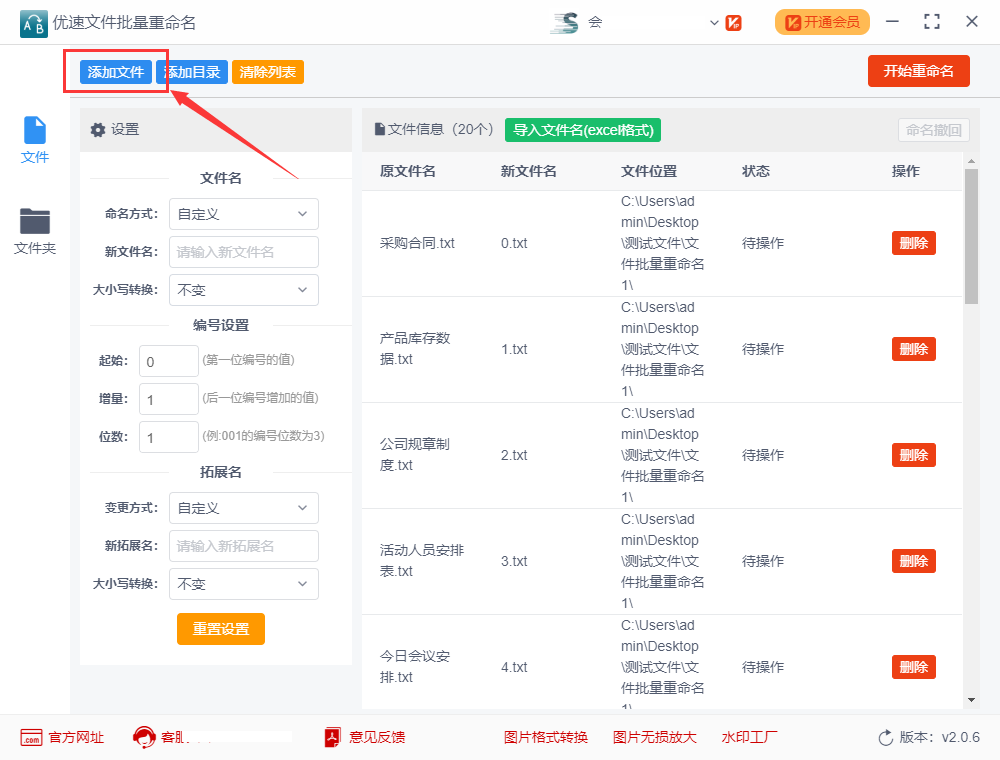Image resolution: width=1000 pixels, height=760 pixels.
Task: Open the 大小写转换 dropdown under 文件名
Action: click(x=243, y=290)
